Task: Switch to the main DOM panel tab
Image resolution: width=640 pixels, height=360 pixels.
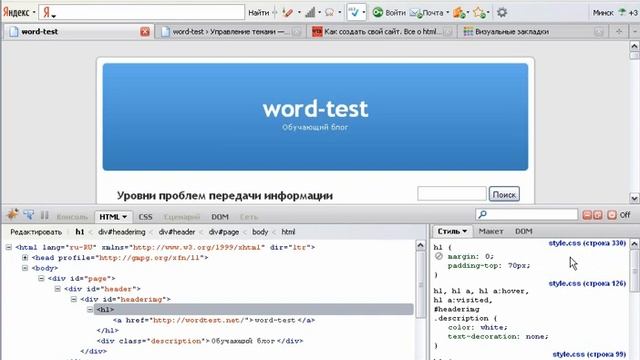Action: pos(220,217)
